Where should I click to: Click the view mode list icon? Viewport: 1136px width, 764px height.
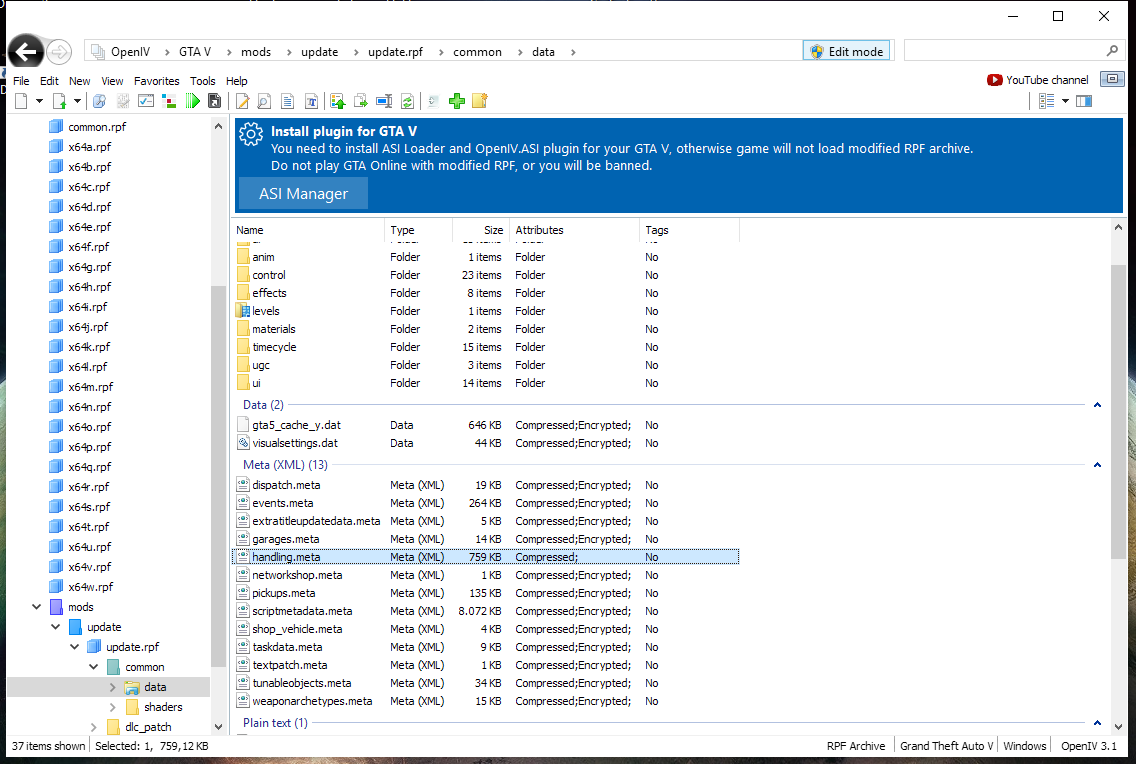[x=1047, y=101]
